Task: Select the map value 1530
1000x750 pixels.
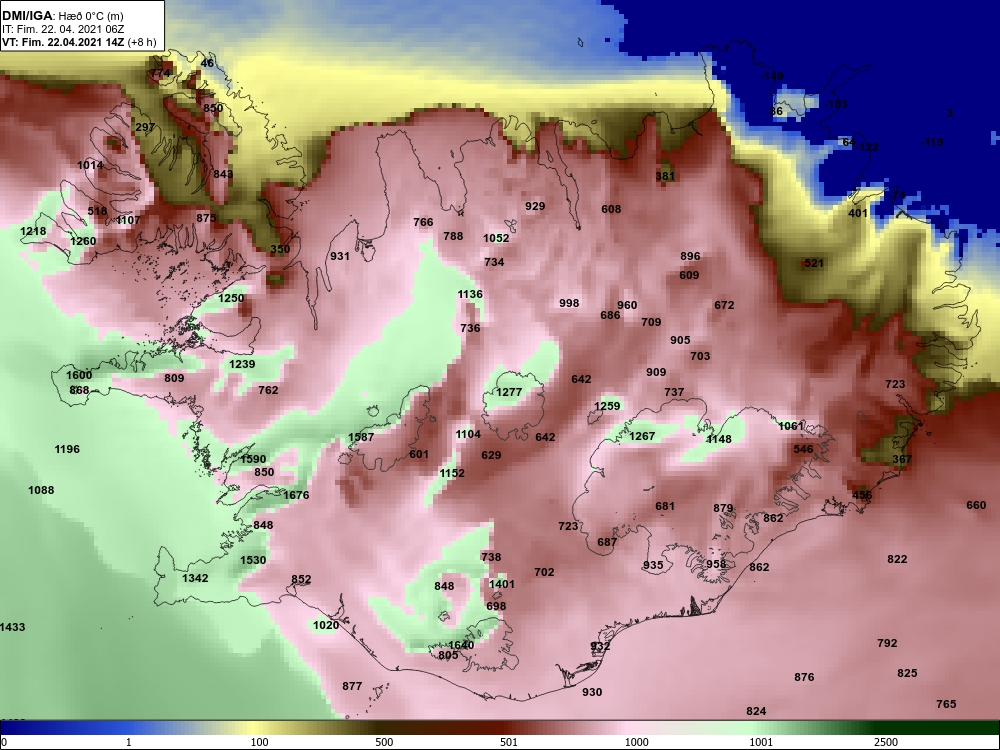Action: (x=253, y=560)
